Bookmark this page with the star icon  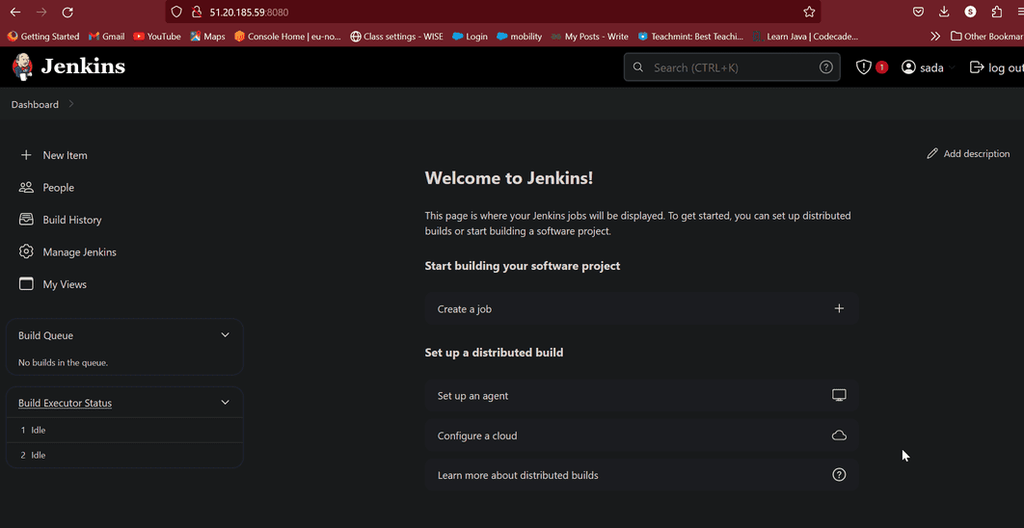[x=809, y=12]
